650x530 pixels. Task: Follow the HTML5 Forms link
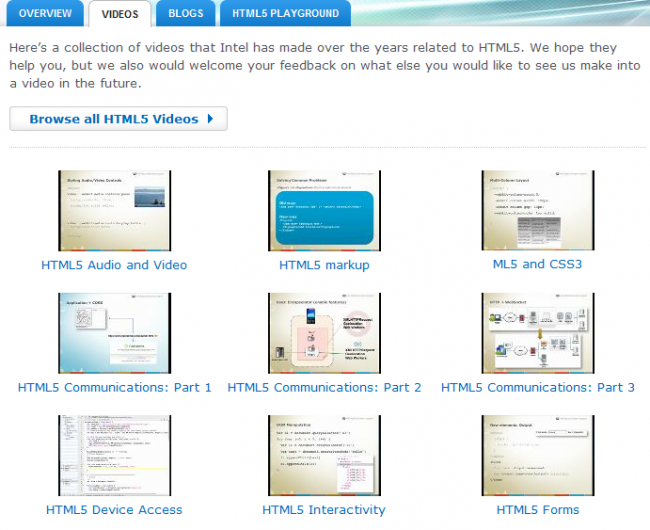coord(538,510)
